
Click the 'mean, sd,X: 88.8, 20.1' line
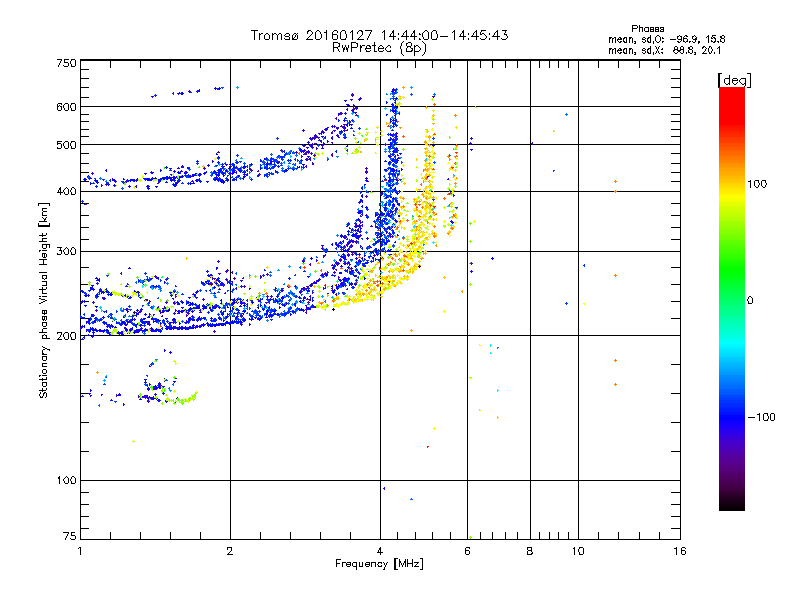664,51
